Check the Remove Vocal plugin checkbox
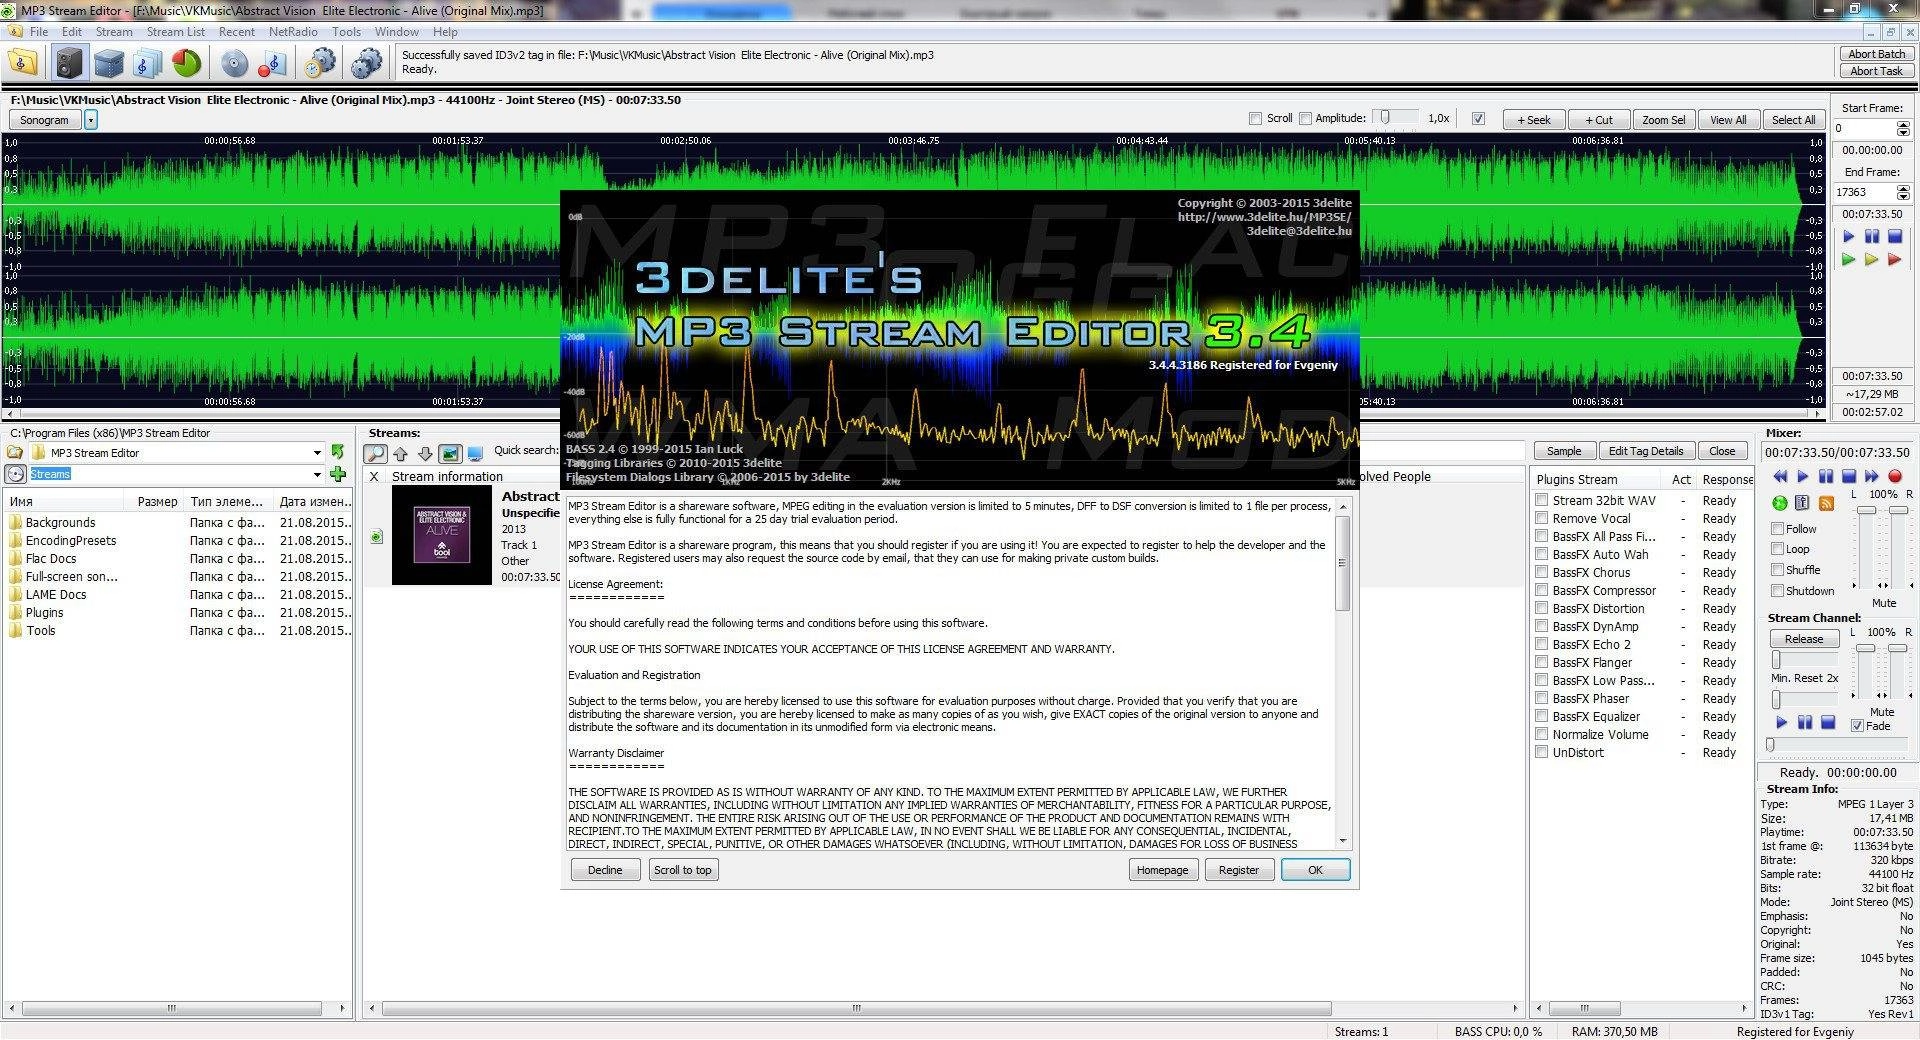 click(x=1542, y=518)
